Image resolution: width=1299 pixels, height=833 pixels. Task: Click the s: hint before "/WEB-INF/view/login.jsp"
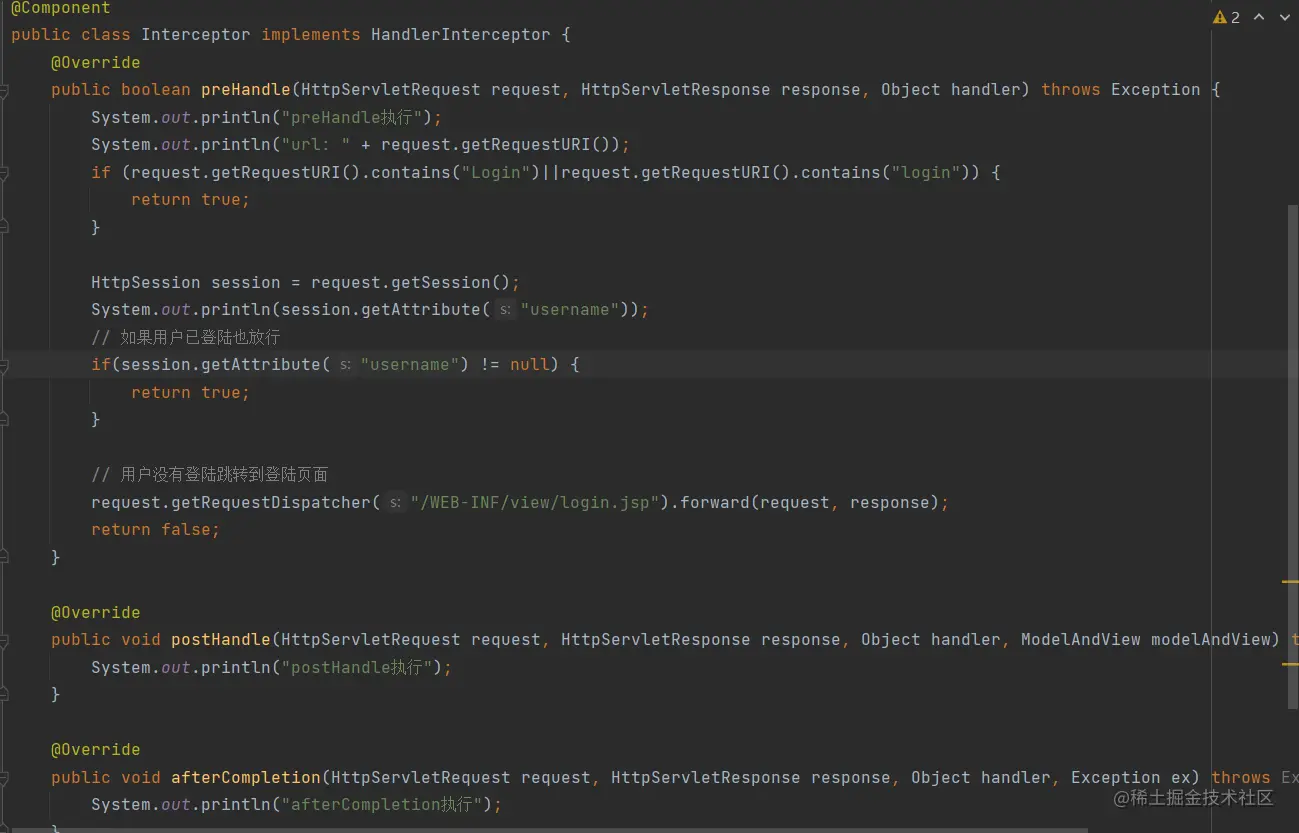pyautogui.click(x=396, y=503)
